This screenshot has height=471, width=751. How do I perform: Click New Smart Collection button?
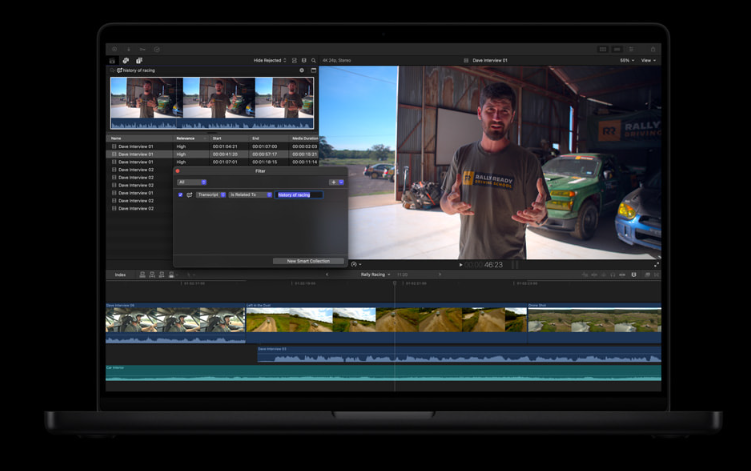[x=307, y=261]
